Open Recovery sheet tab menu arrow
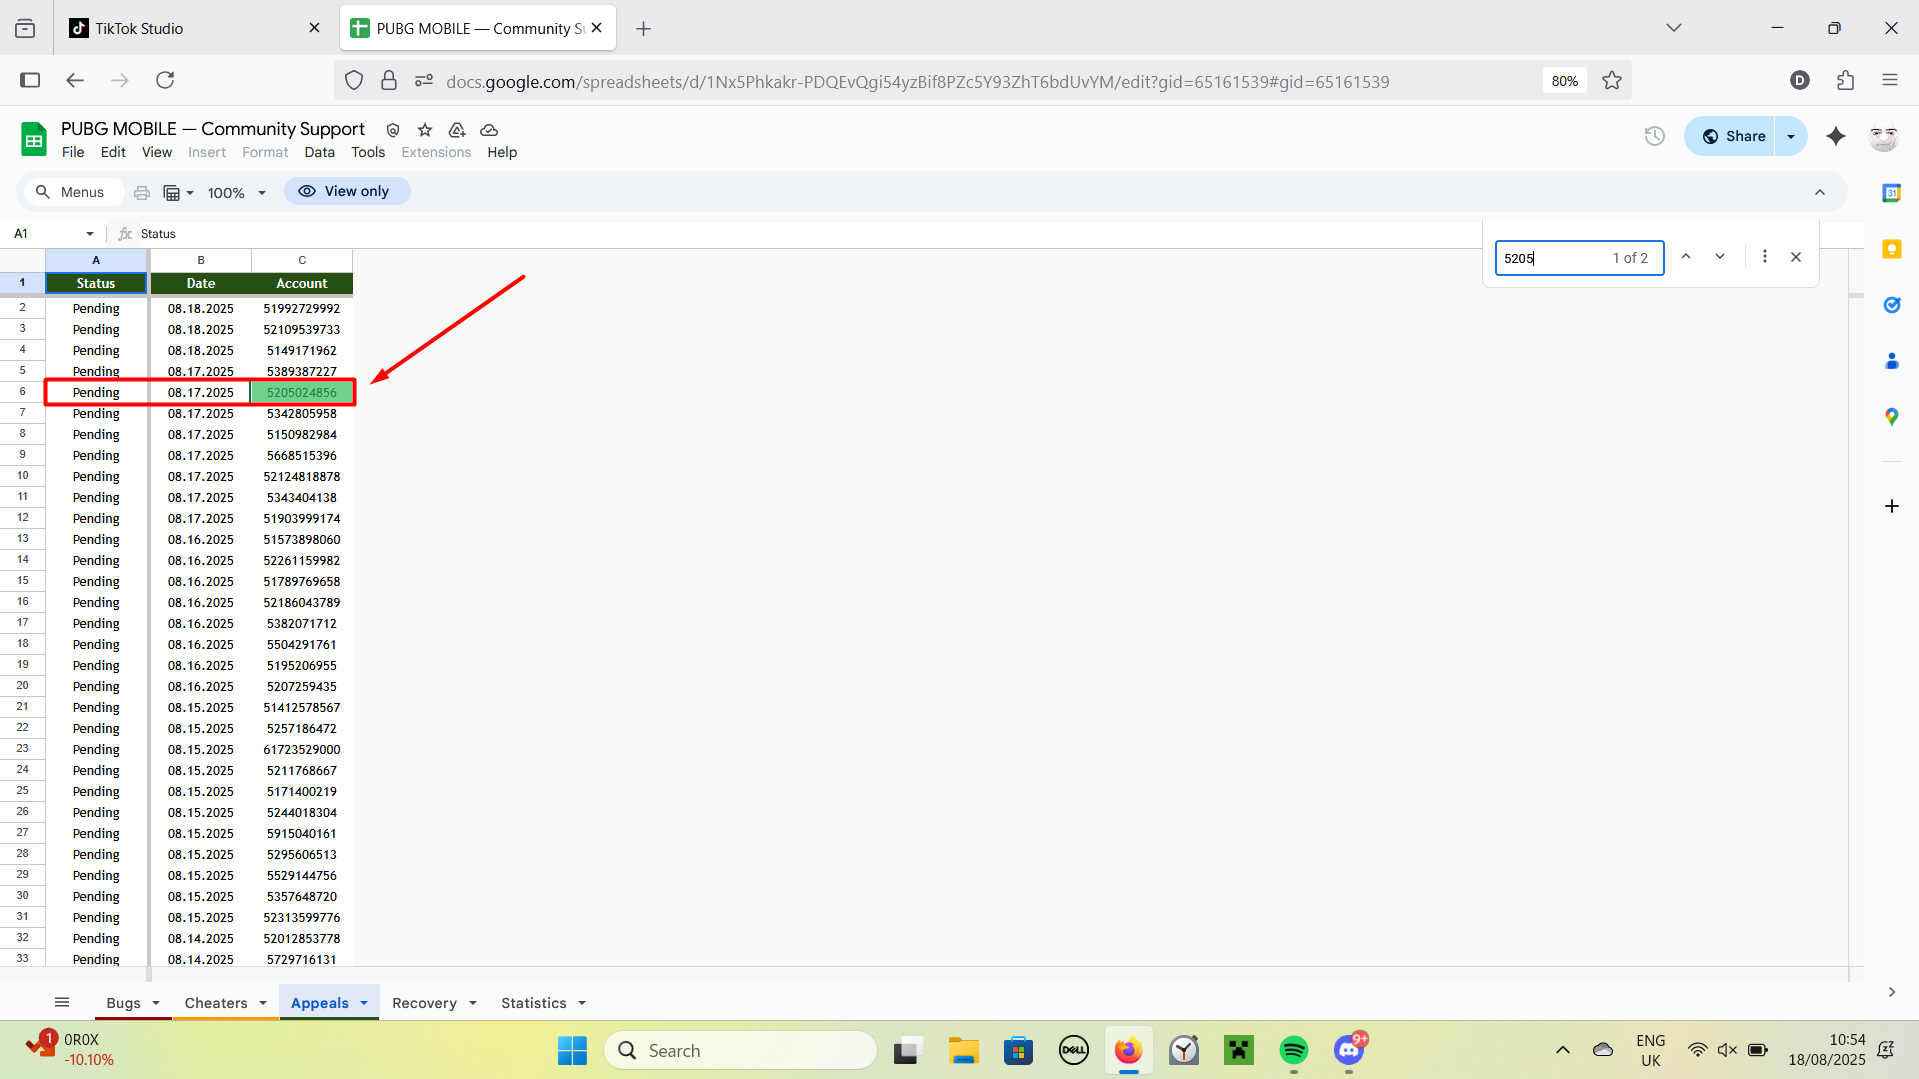Screen dimensions: 1919x1079 (473, 1003)
